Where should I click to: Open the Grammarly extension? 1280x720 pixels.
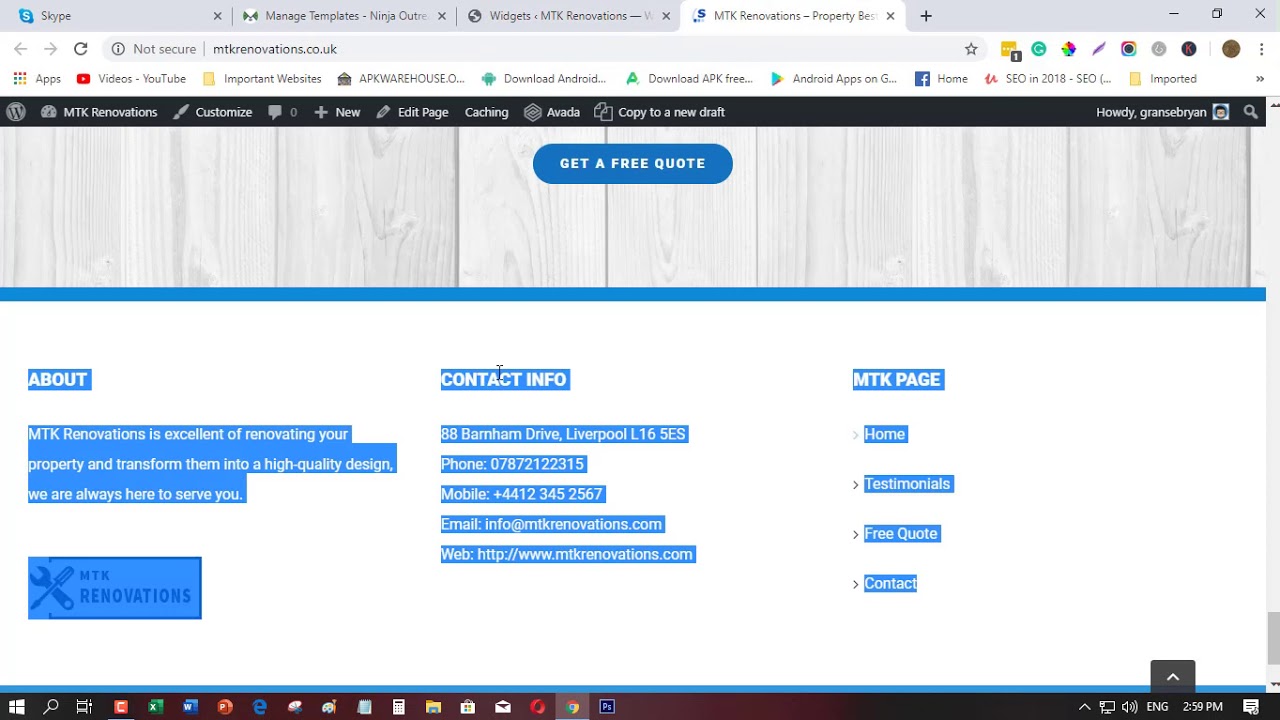tap(1039, 49)
